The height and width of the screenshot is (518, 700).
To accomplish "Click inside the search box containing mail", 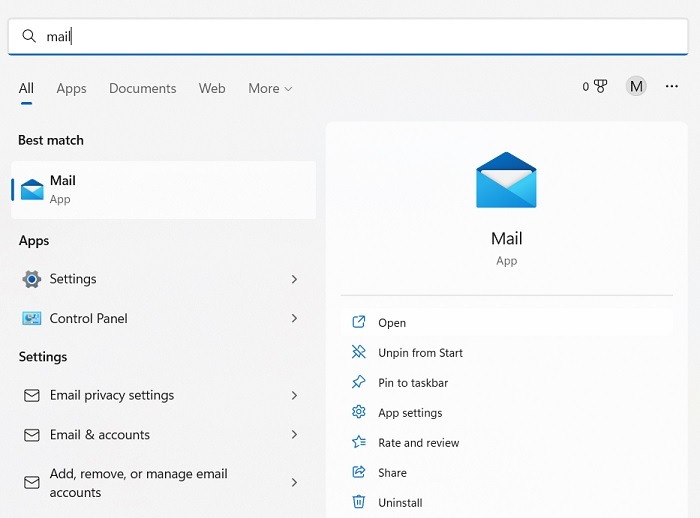I will 348,36.
